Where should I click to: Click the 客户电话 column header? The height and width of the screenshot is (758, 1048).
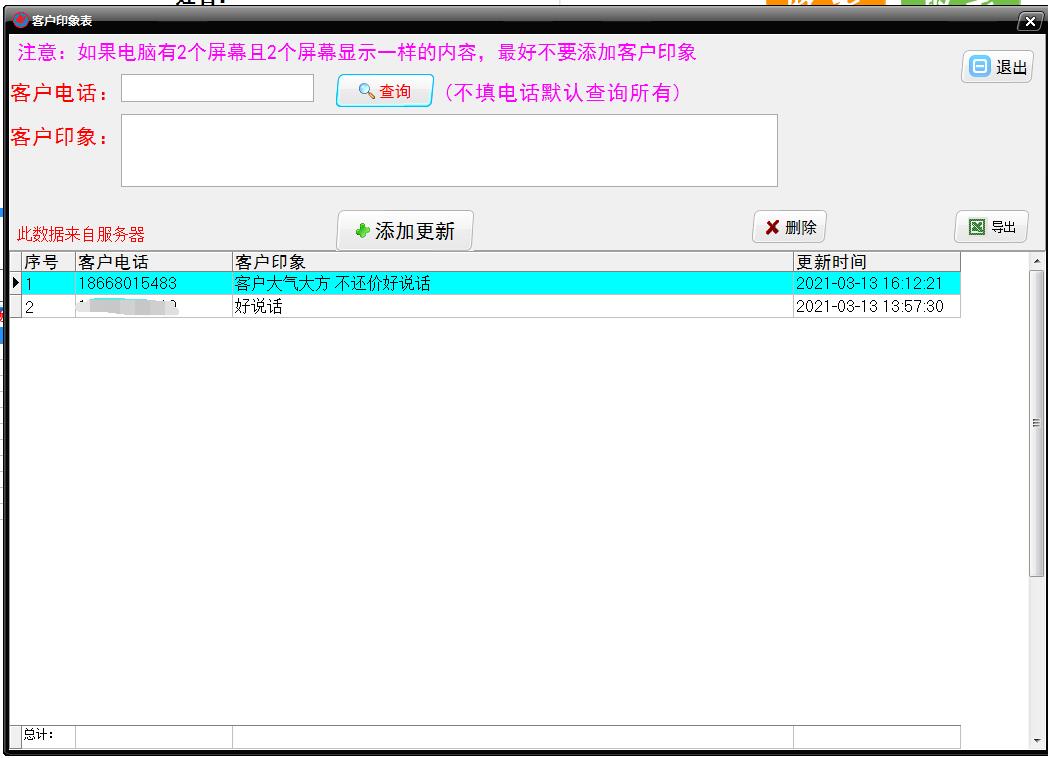click(x=154, y=261)
